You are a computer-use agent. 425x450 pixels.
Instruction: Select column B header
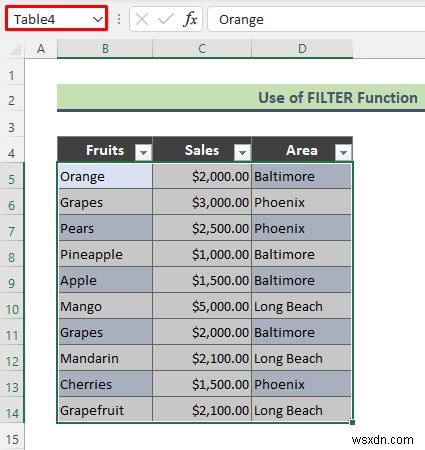click(x=105, y=49)
